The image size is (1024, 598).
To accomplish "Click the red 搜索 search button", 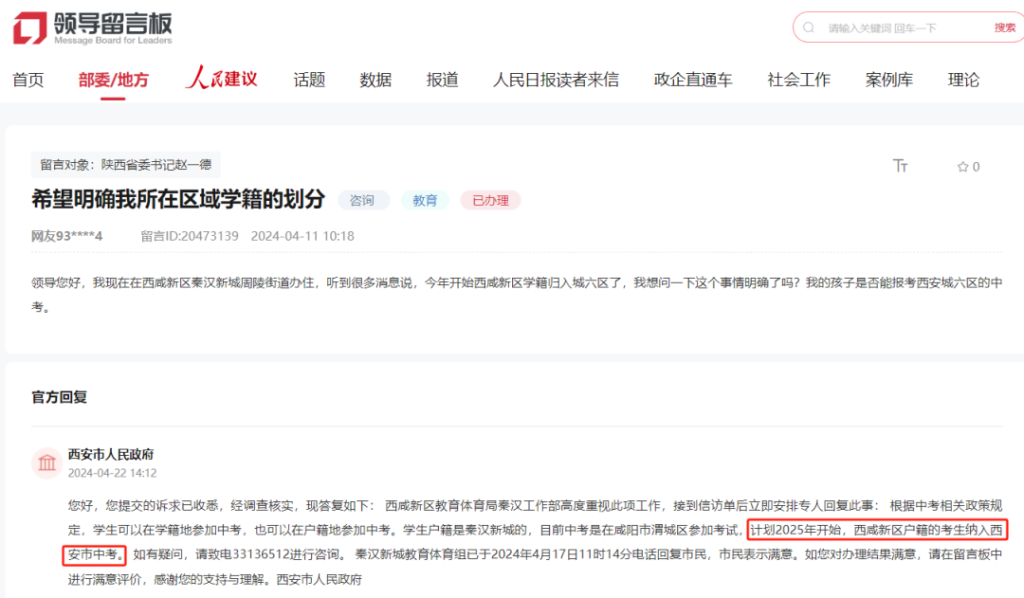I will tap(1004, 28).
